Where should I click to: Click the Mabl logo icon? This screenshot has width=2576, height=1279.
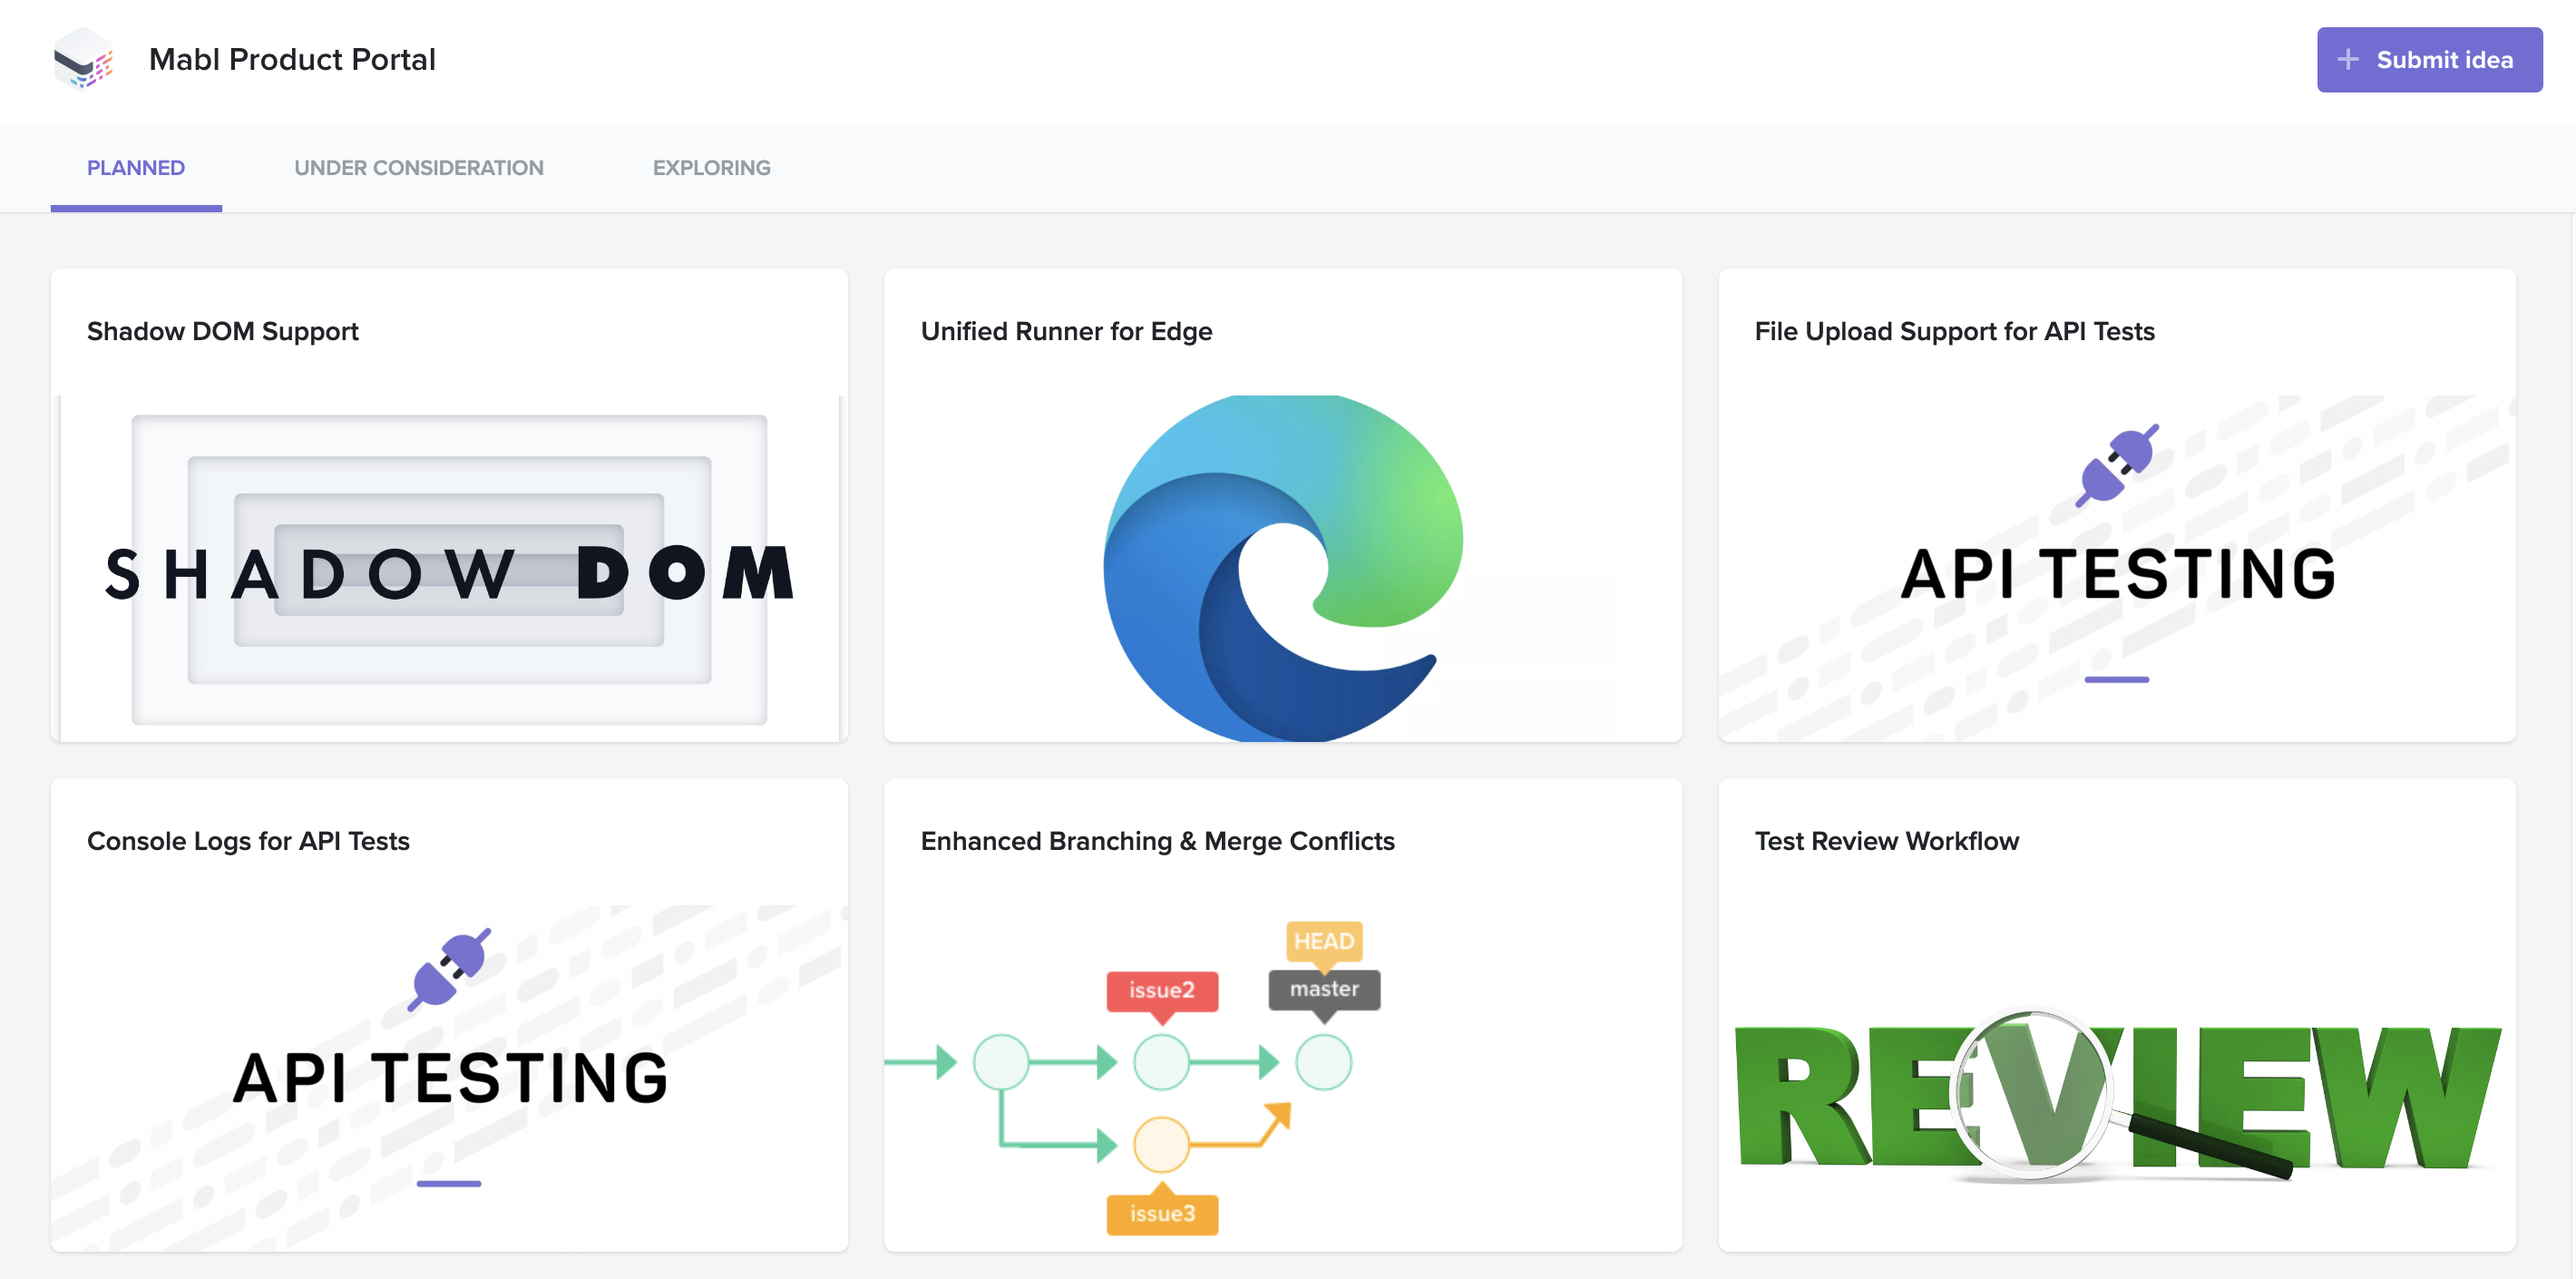[83, 59]
